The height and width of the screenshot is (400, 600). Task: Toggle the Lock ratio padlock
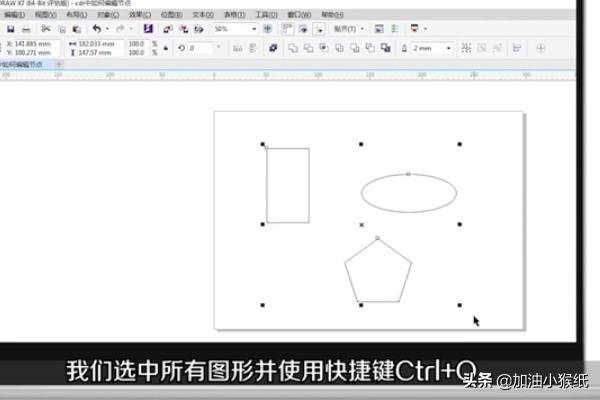point(166,48)
